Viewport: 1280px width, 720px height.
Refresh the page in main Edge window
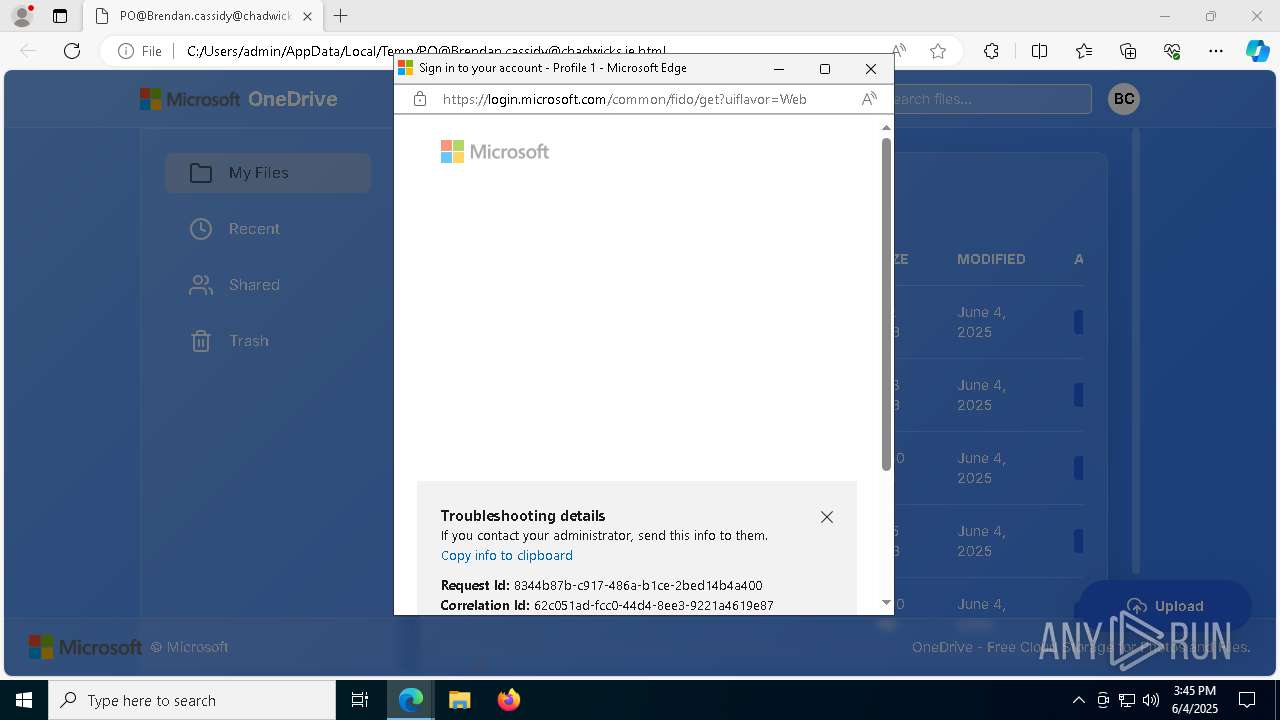pos(72,51)
